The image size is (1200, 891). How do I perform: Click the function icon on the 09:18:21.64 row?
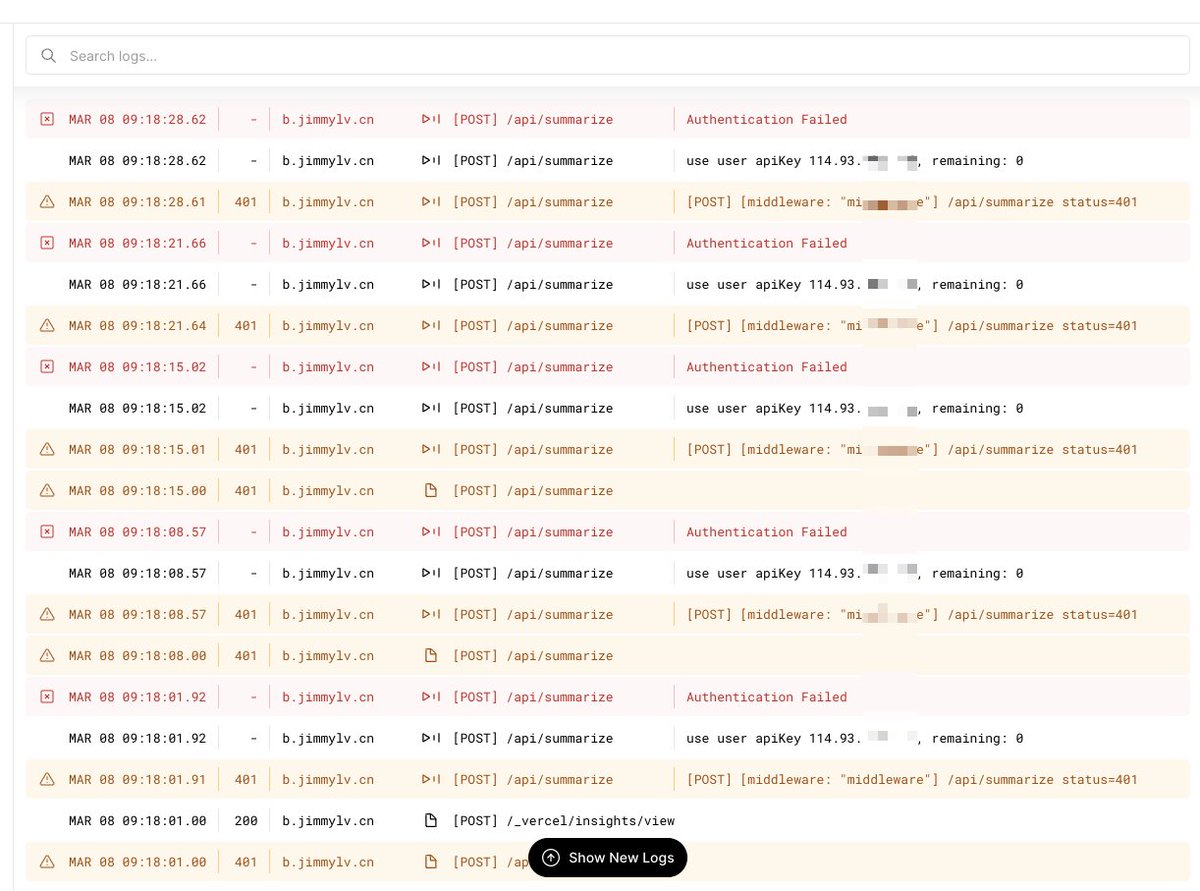[x=431, y=326]
